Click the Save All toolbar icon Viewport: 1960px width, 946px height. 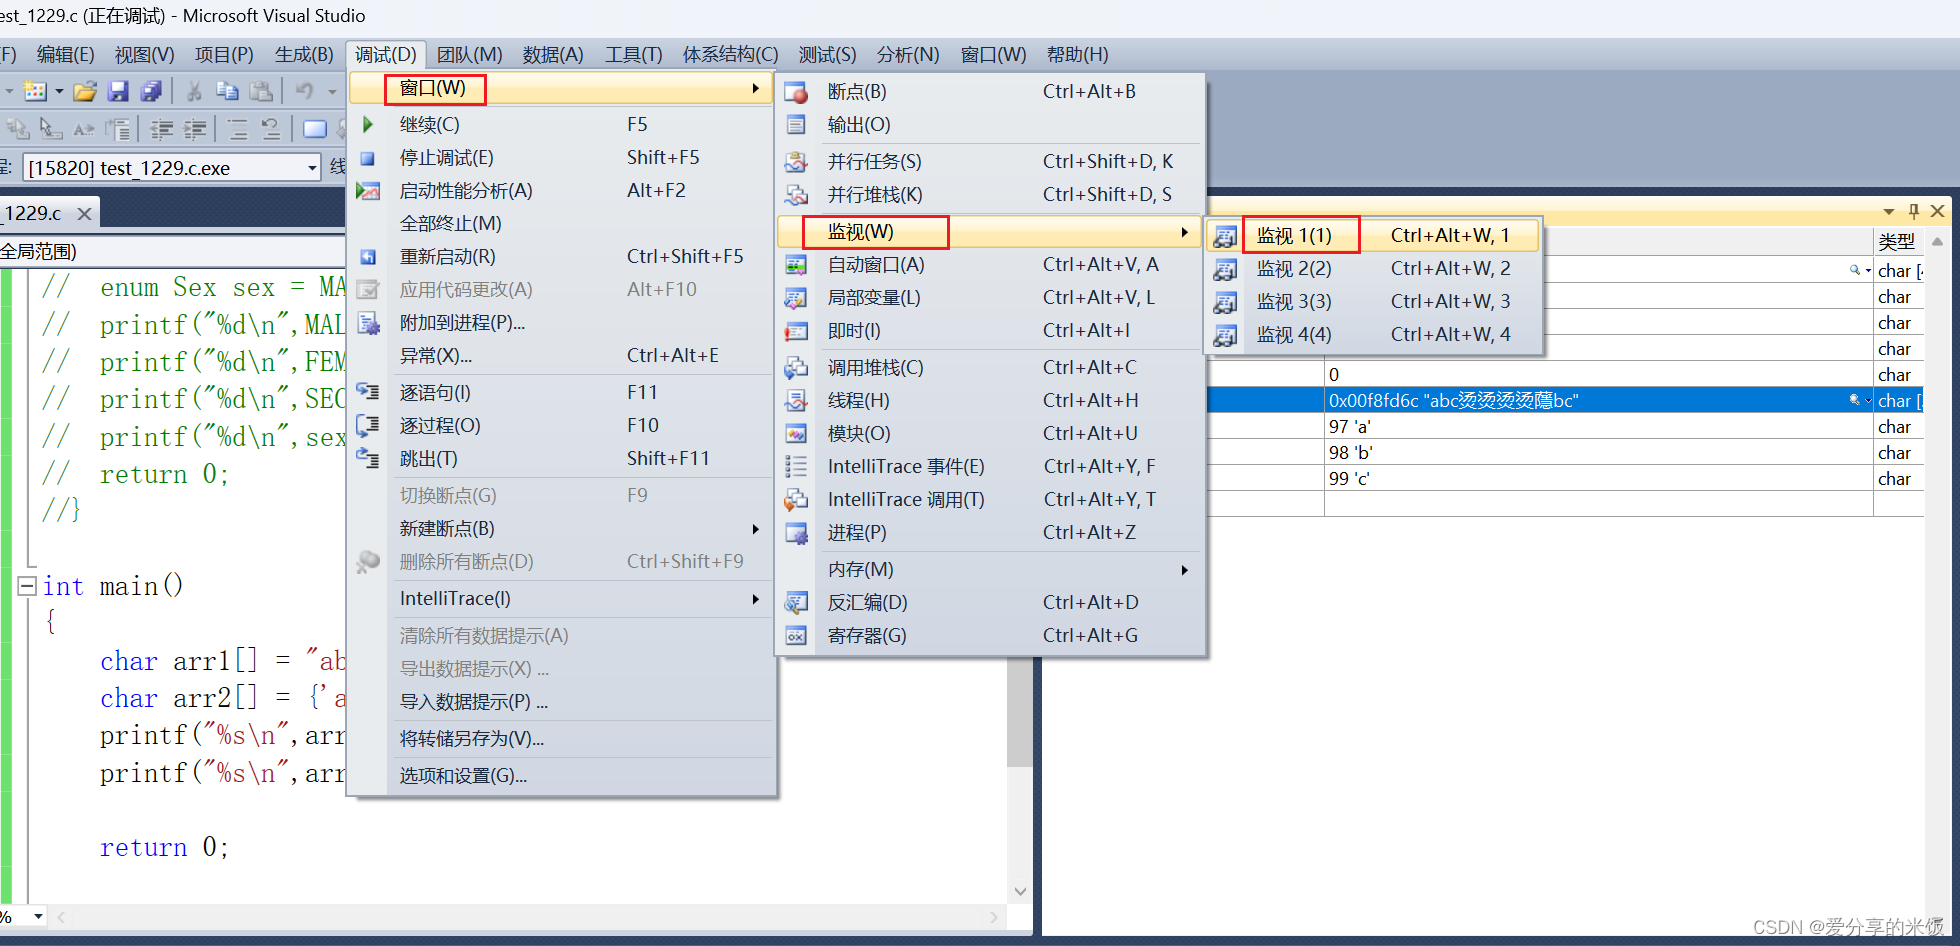click(x=151, y=92)
